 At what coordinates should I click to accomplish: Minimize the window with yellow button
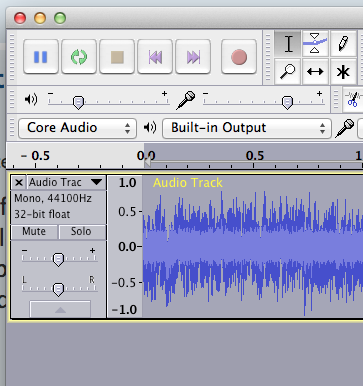tap(40, 18)
